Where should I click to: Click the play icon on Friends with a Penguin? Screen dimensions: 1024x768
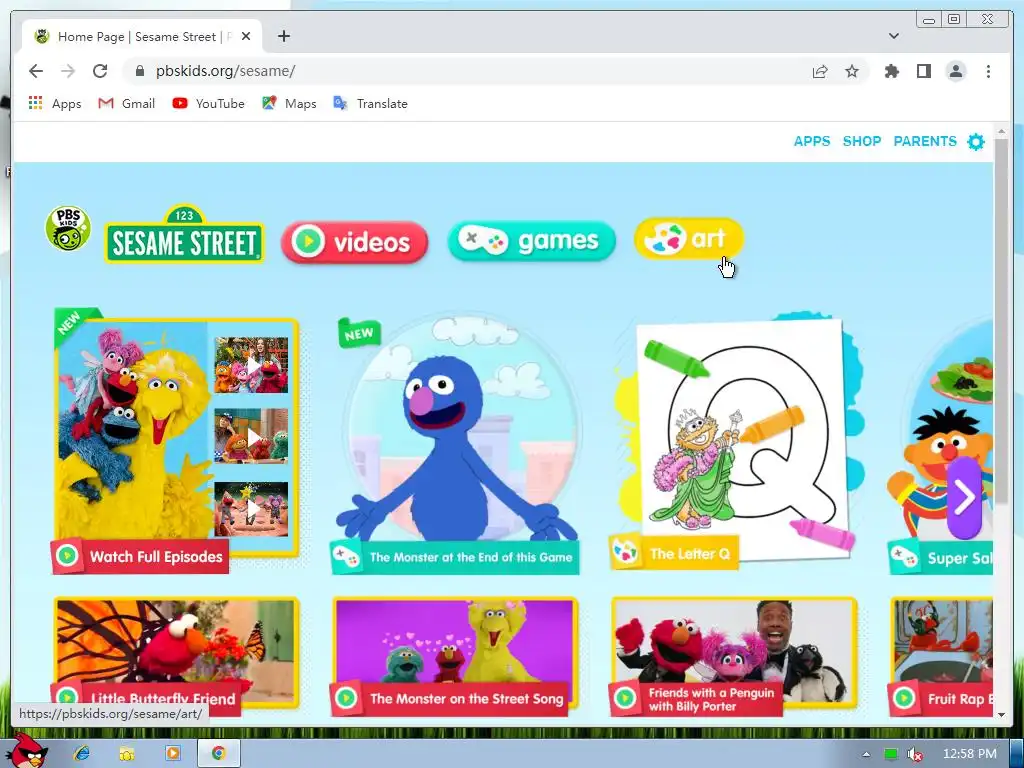625,698
